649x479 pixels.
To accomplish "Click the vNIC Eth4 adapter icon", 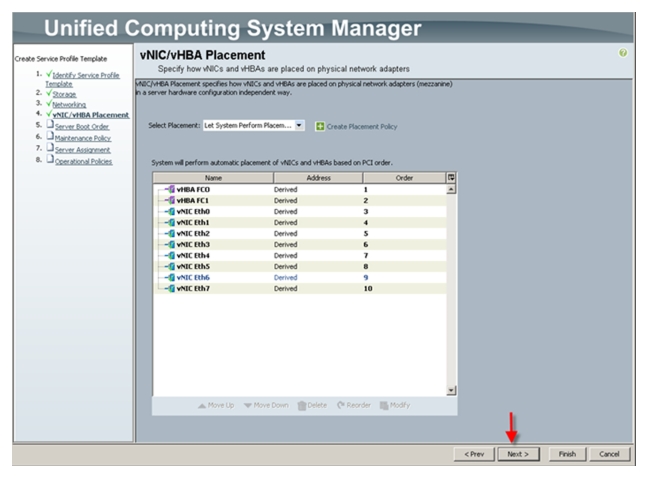I will pyautogui.click(x=171, y=255).
